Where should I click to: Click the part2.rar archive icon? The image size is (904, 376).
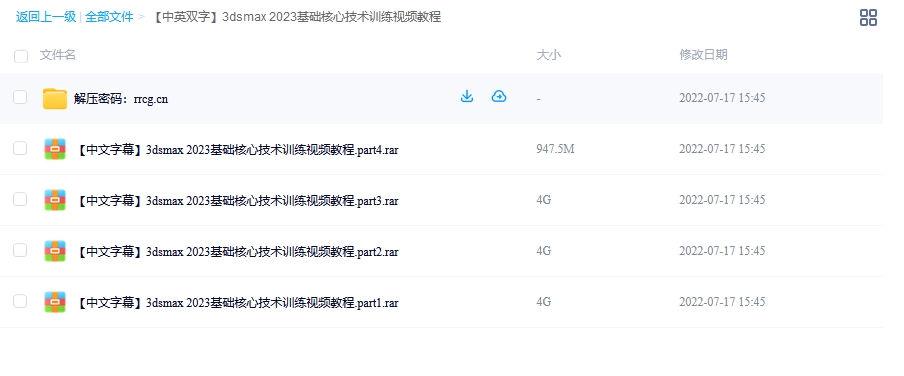point(55,251)
